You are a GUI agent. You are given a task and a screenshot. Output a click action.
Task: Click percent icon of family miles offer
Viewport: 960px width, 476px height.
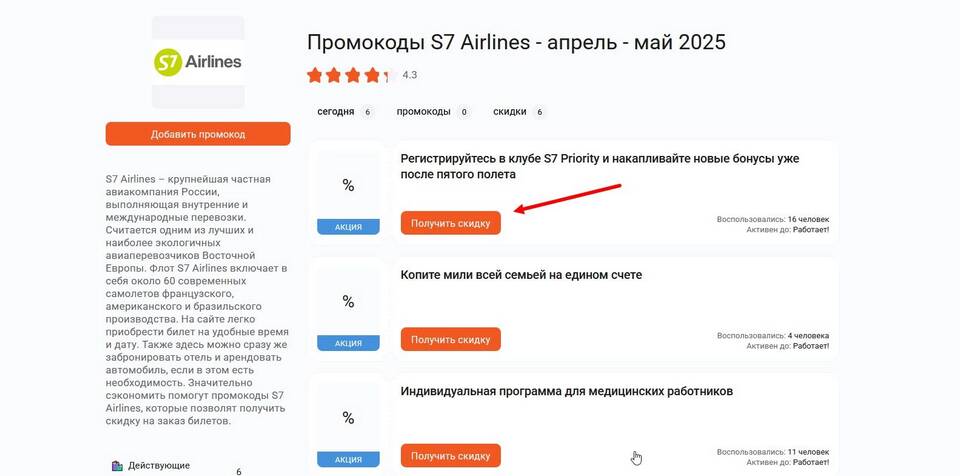(x=348, y=302)
